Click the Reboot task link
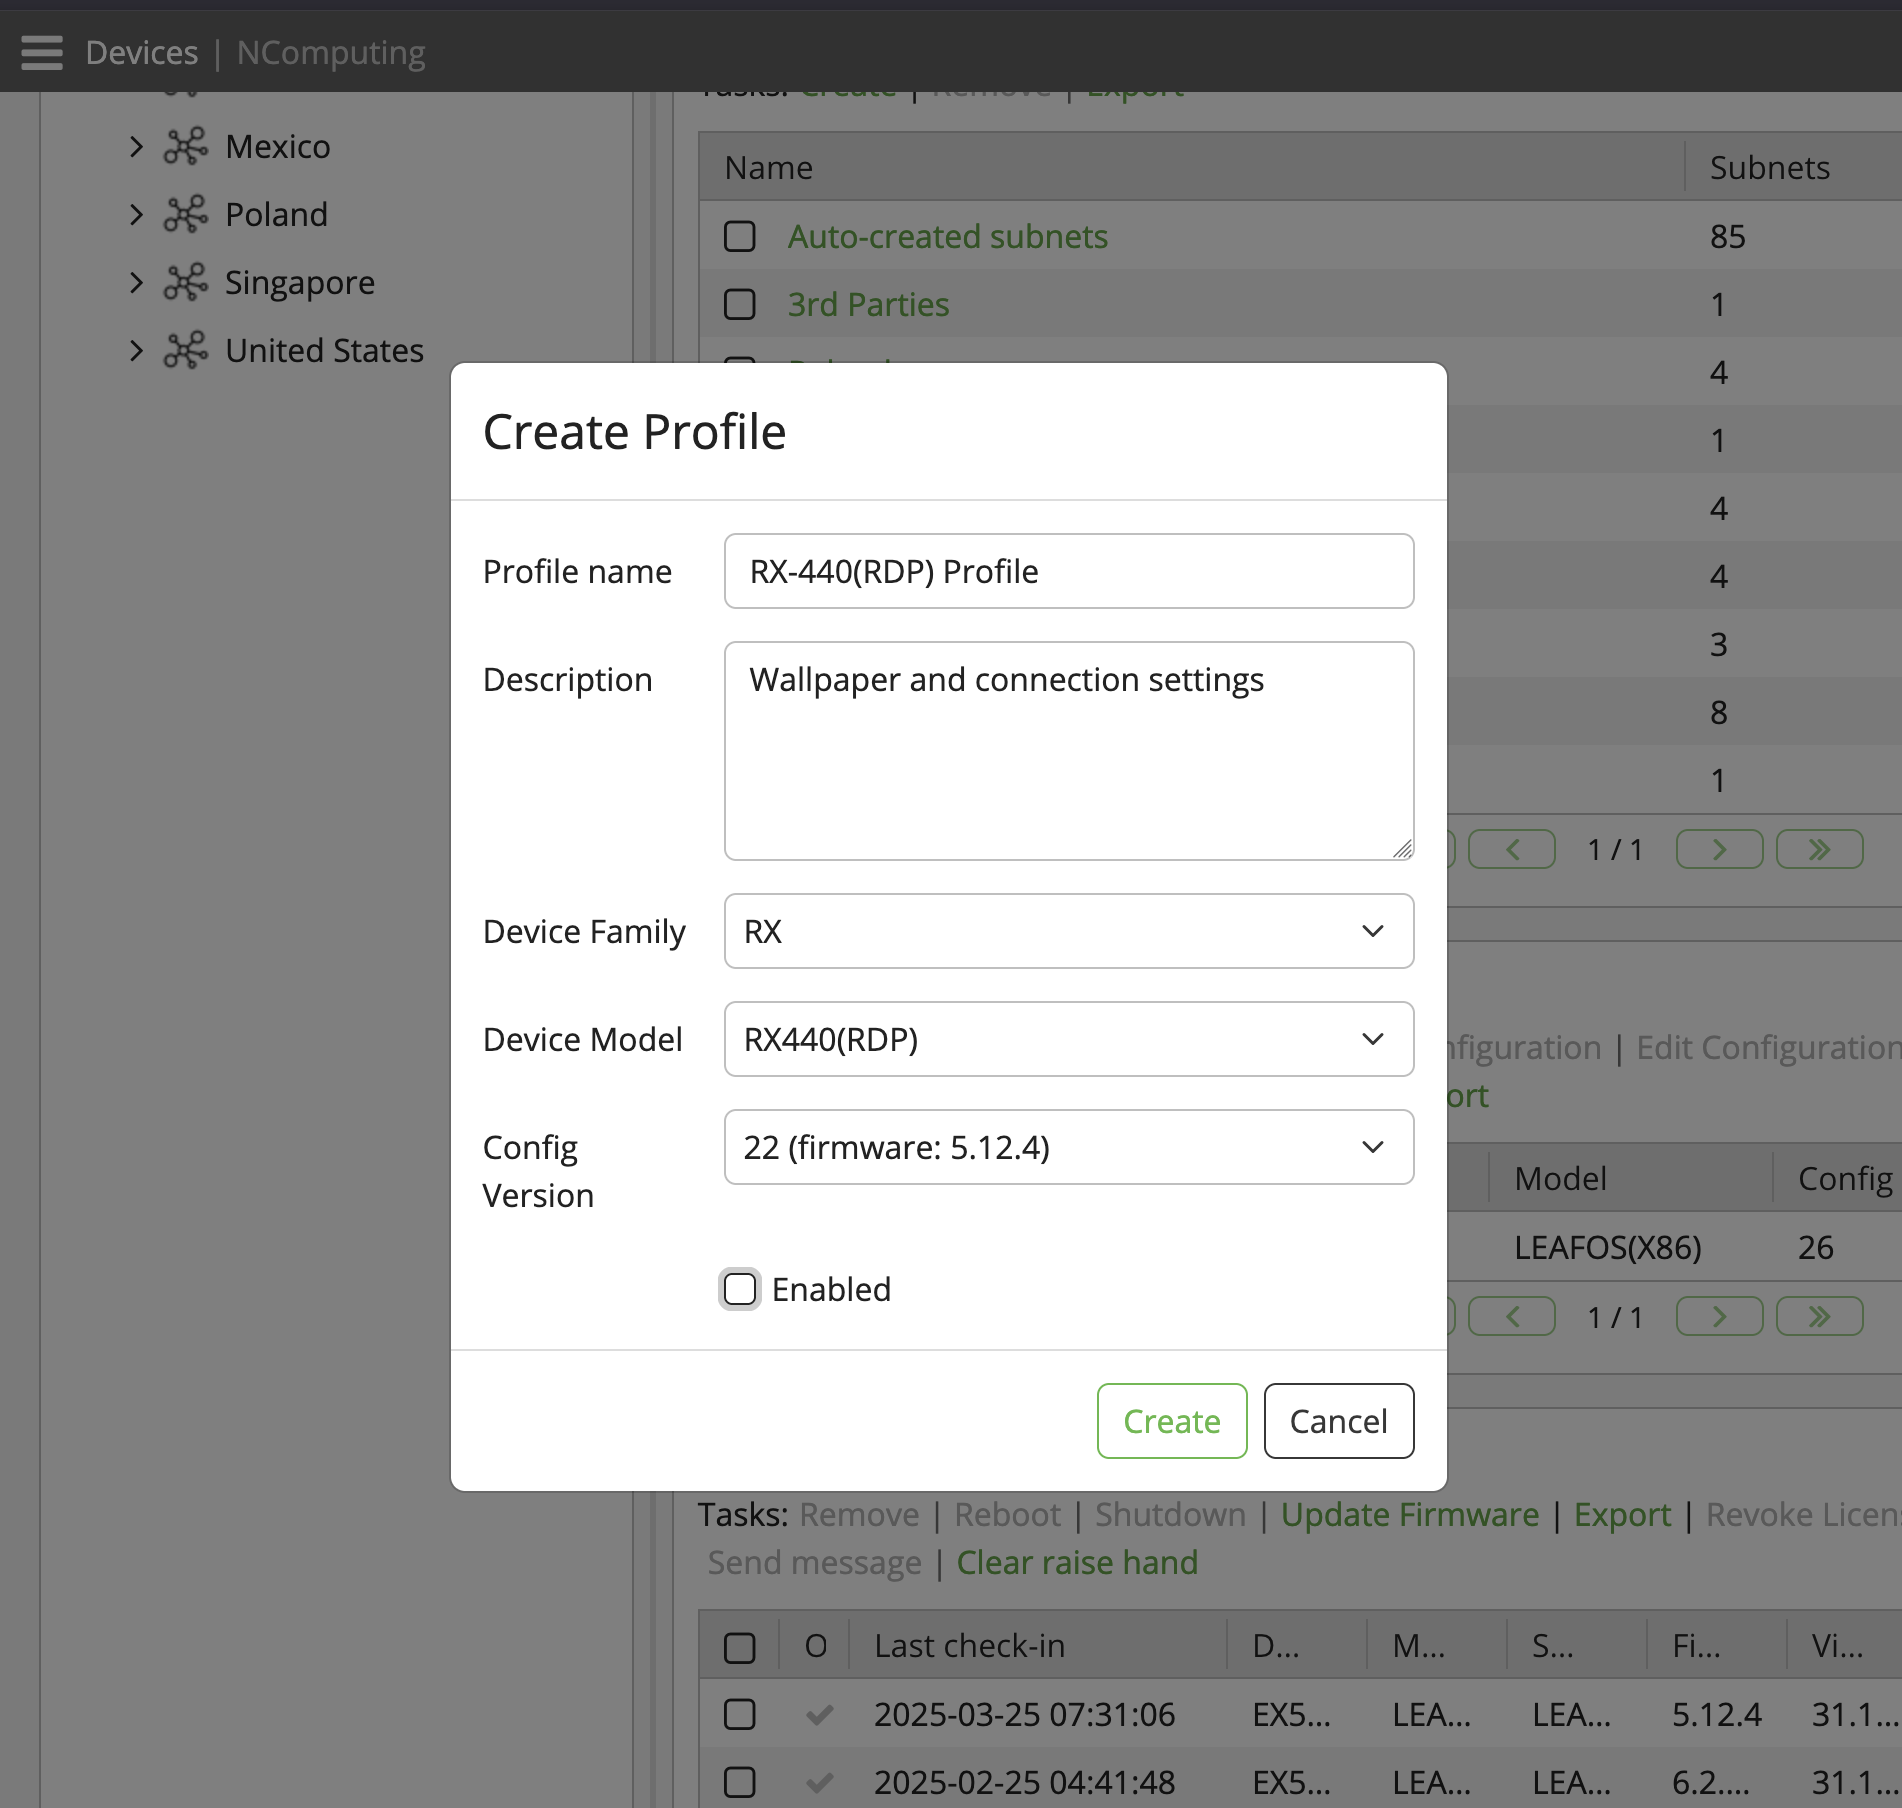The height and width of the screenshot is (1808, 1902). (1007, 1515)
